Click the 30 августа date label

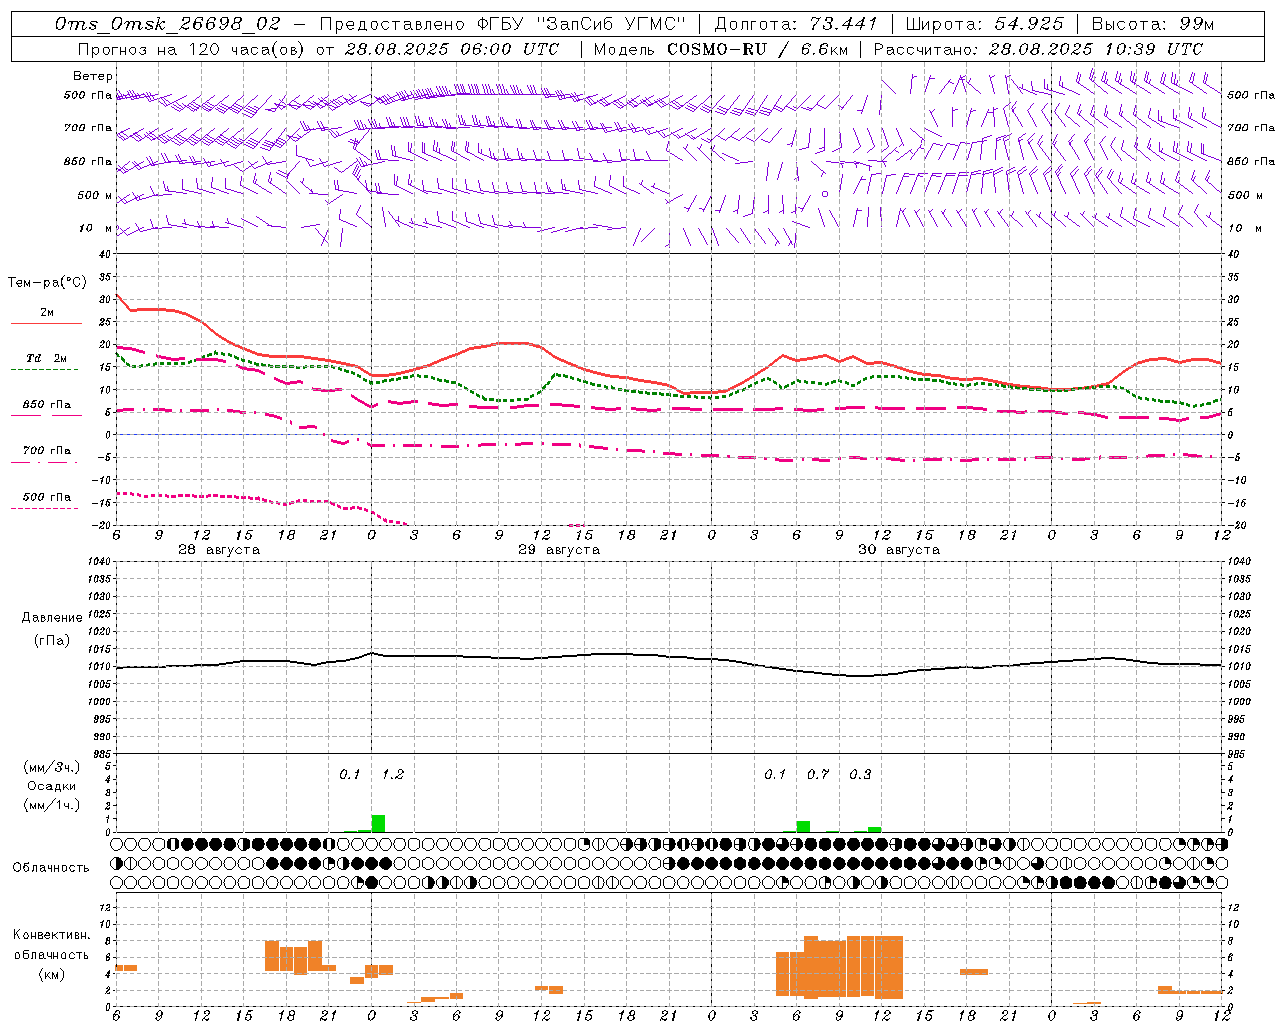899,550
